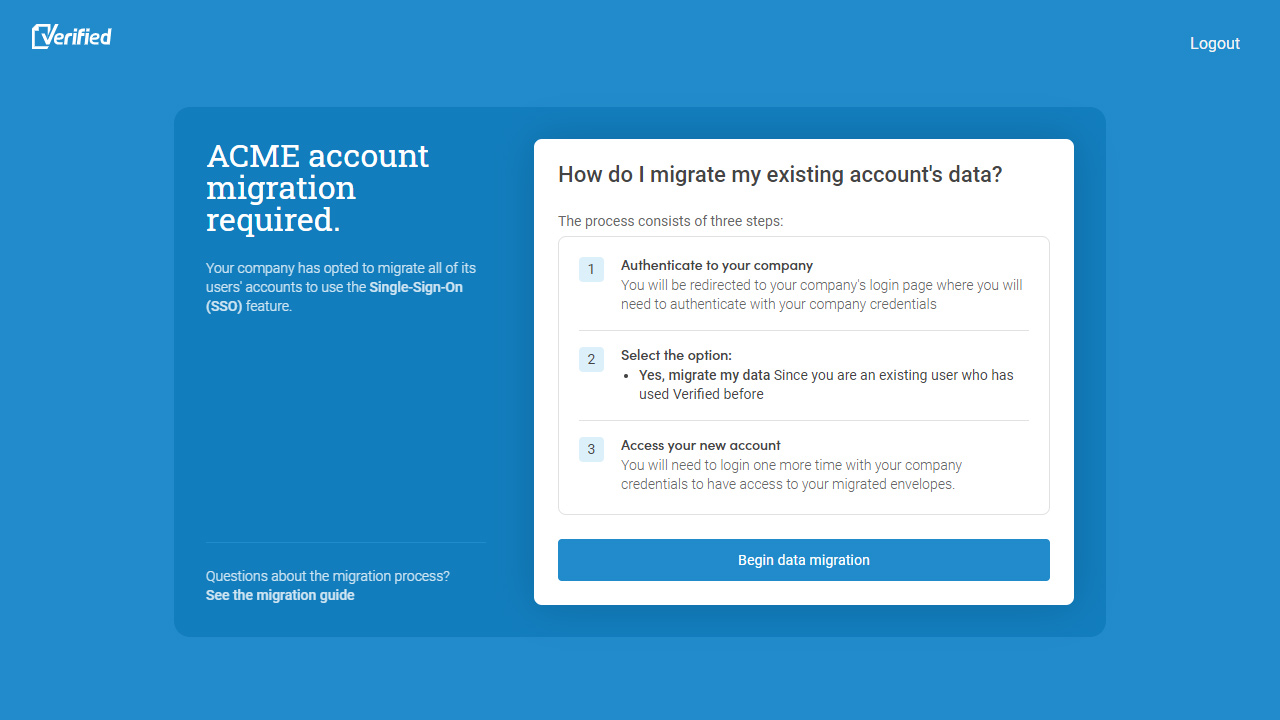Select the 'Yes, migrate my data' bullet text

(x=704, y=375)
